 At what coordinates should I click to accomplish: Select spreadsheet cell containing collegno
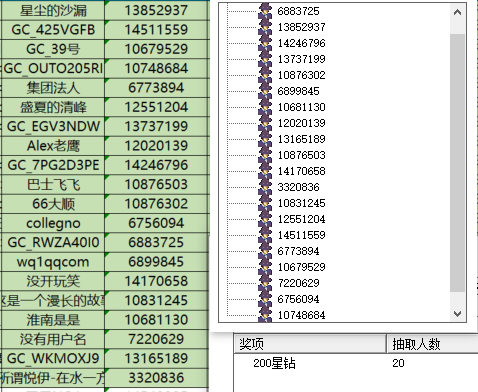(53, 223)
